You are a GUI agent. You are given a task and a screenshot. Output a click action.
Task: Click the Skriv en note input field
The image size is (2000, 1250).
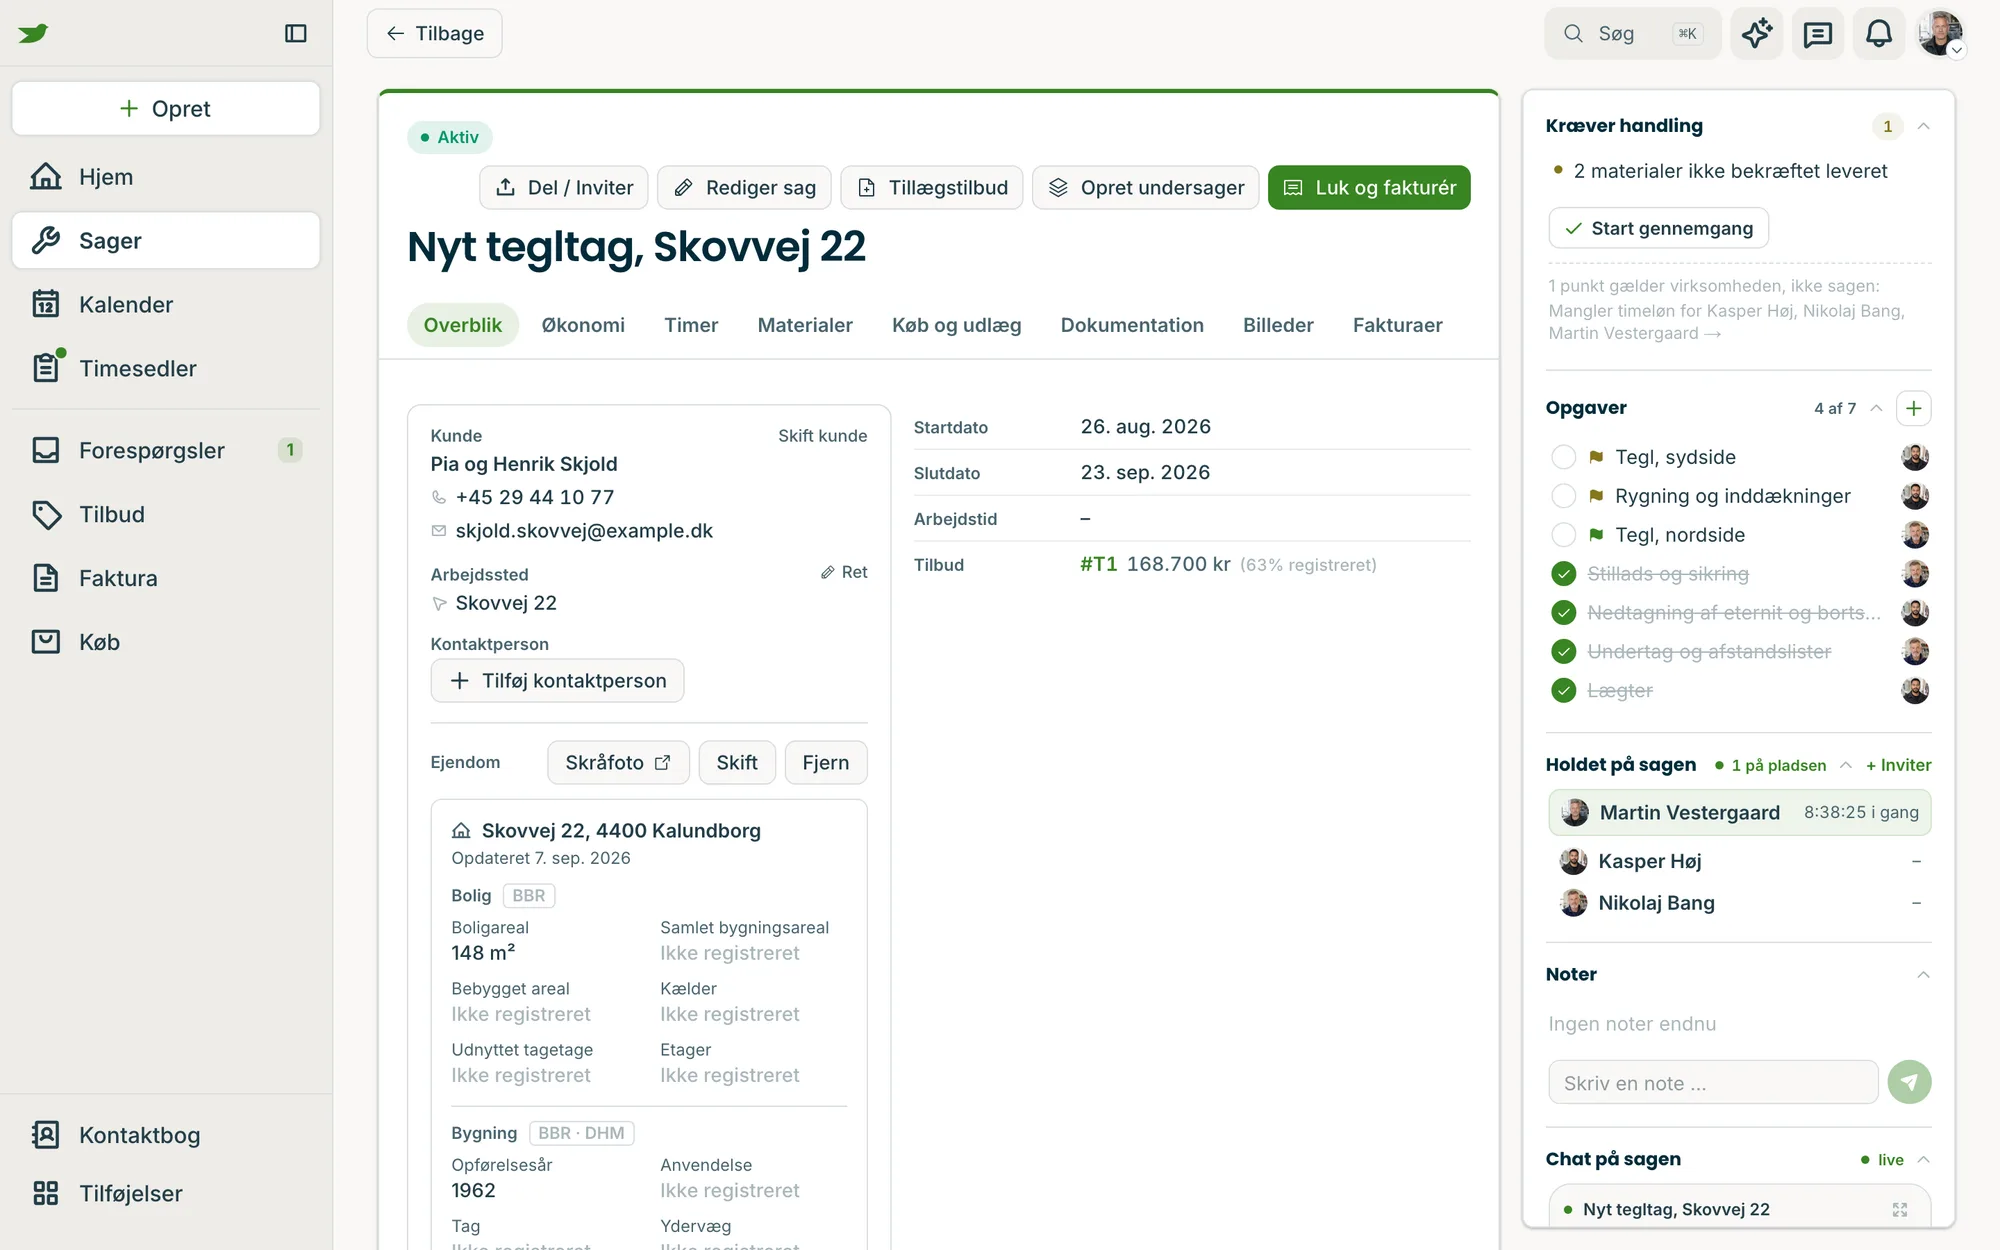[1713, 1083]
